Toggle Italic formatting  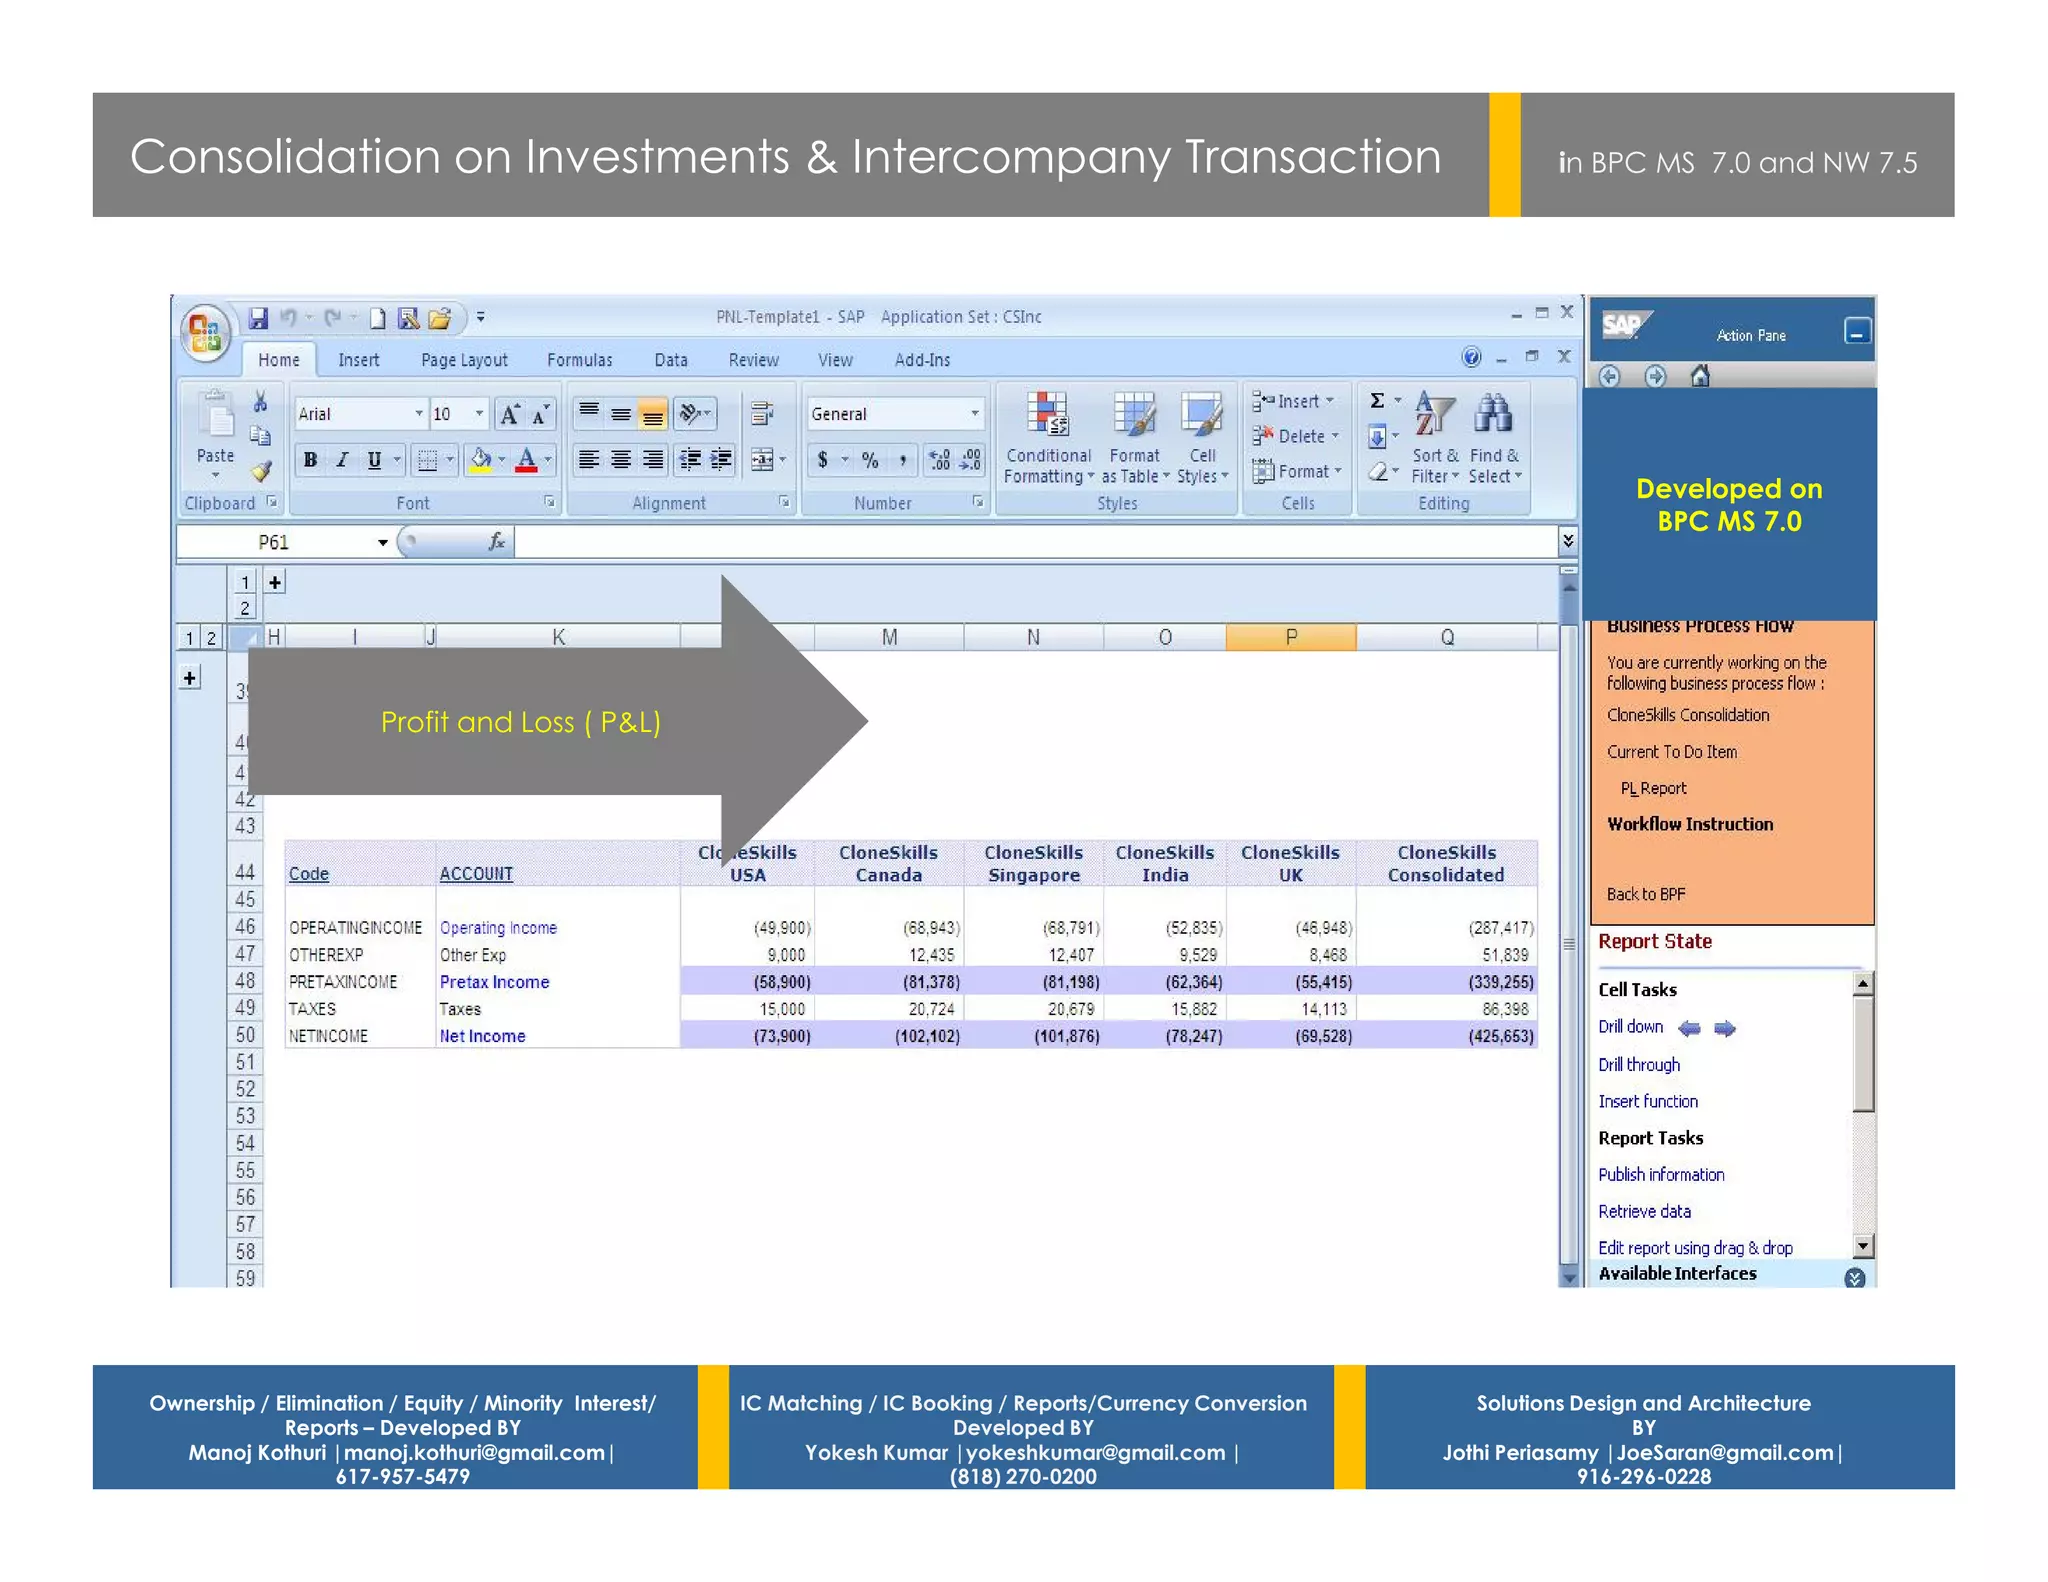[x=342, y=460]
